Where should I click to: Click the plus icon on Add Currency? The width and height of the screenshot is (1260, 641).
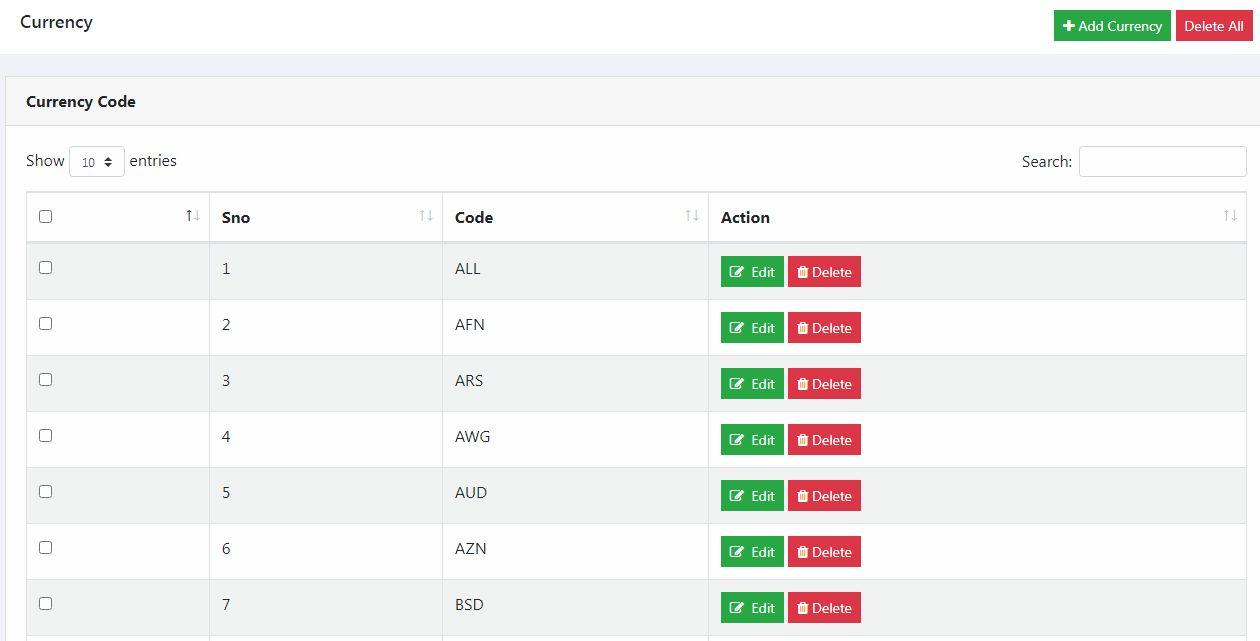1068,26
